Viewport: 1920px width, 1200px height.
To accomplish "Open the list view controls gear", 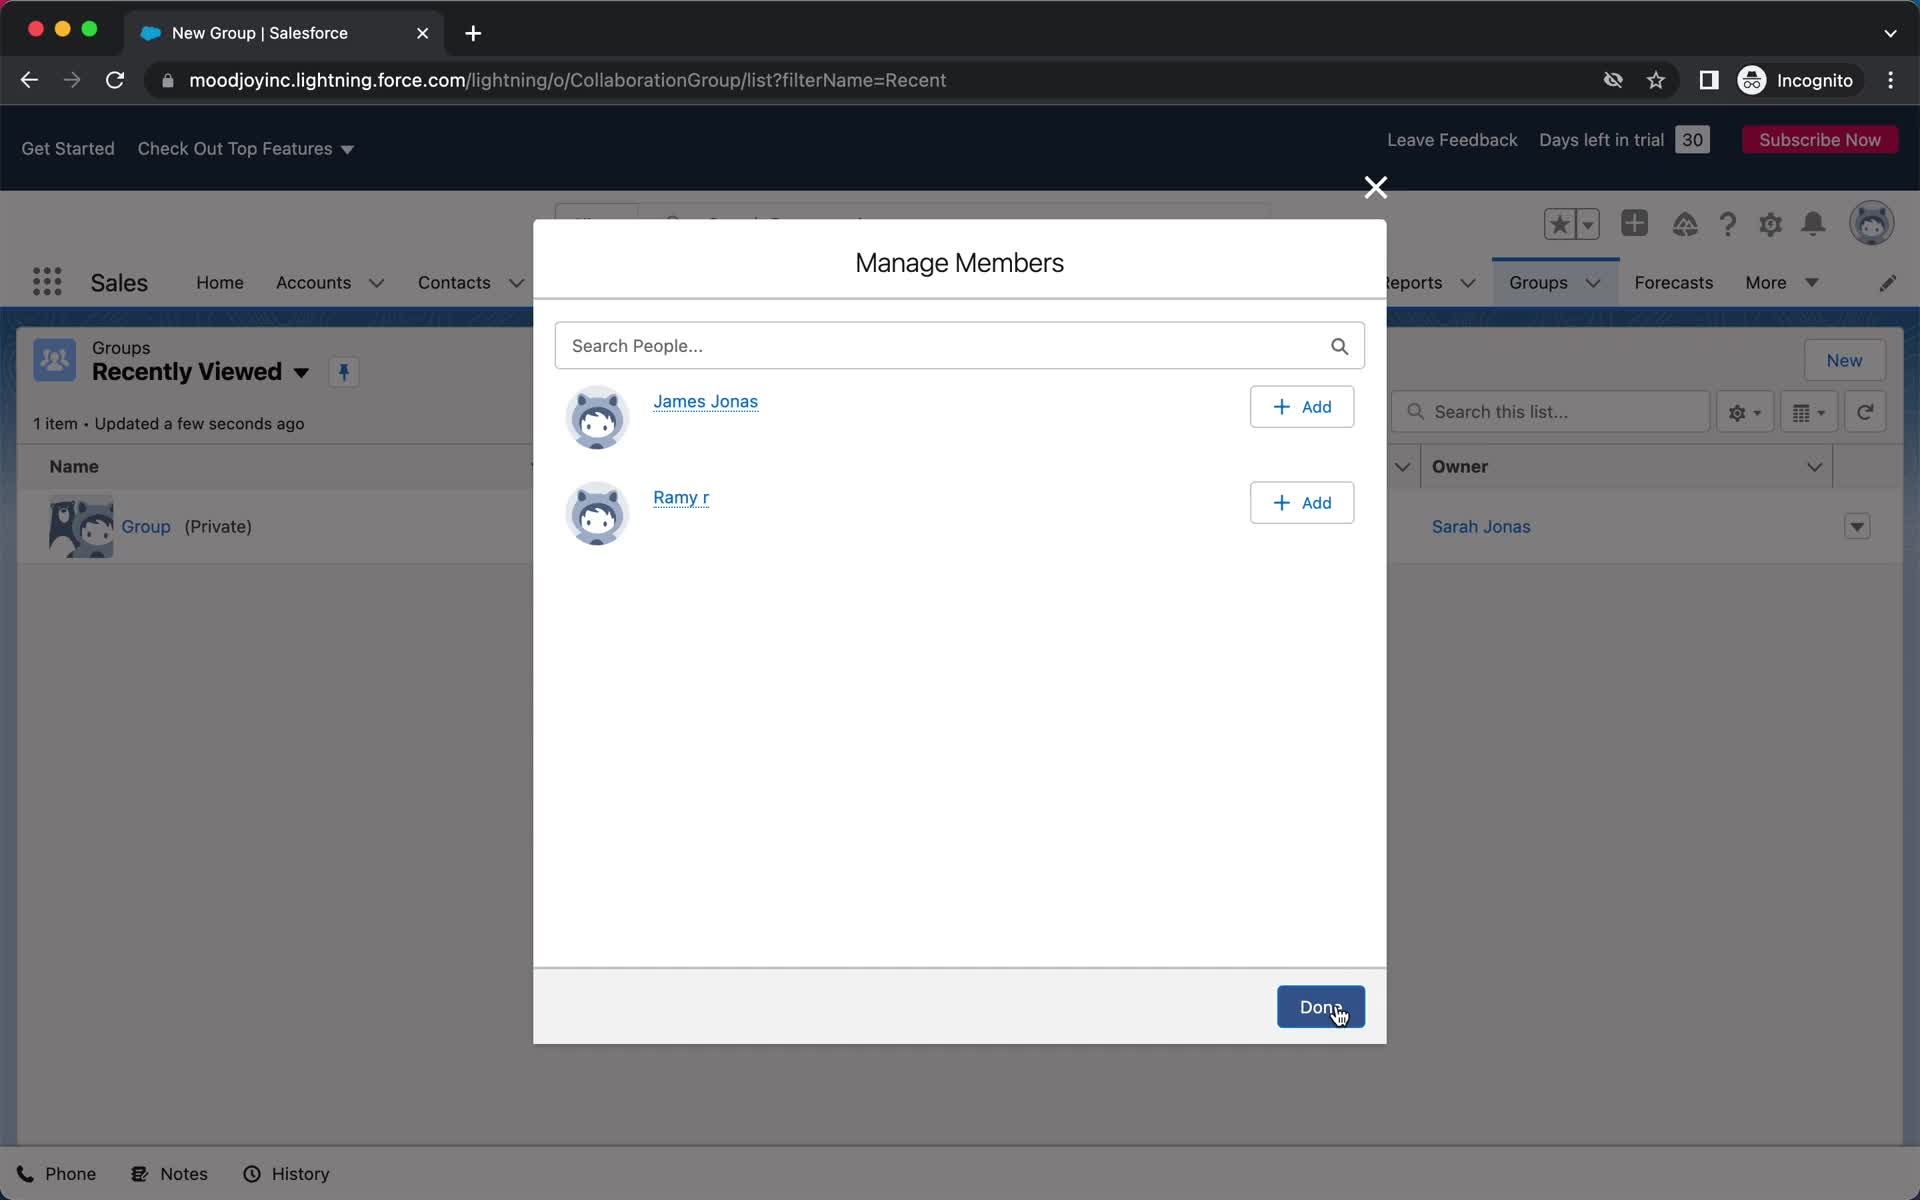I will pyautogui.click(x=1744, y=412).
